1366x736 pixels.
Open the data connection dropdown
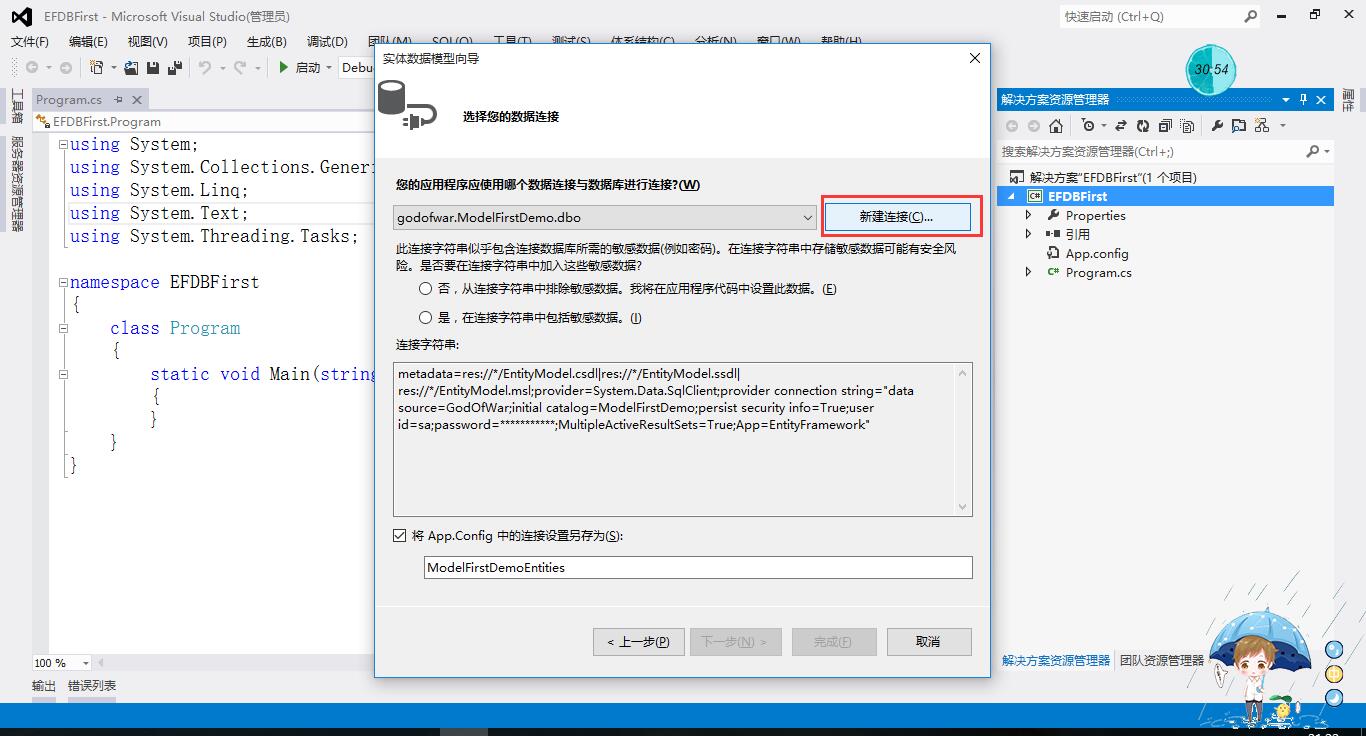[808, 217]
